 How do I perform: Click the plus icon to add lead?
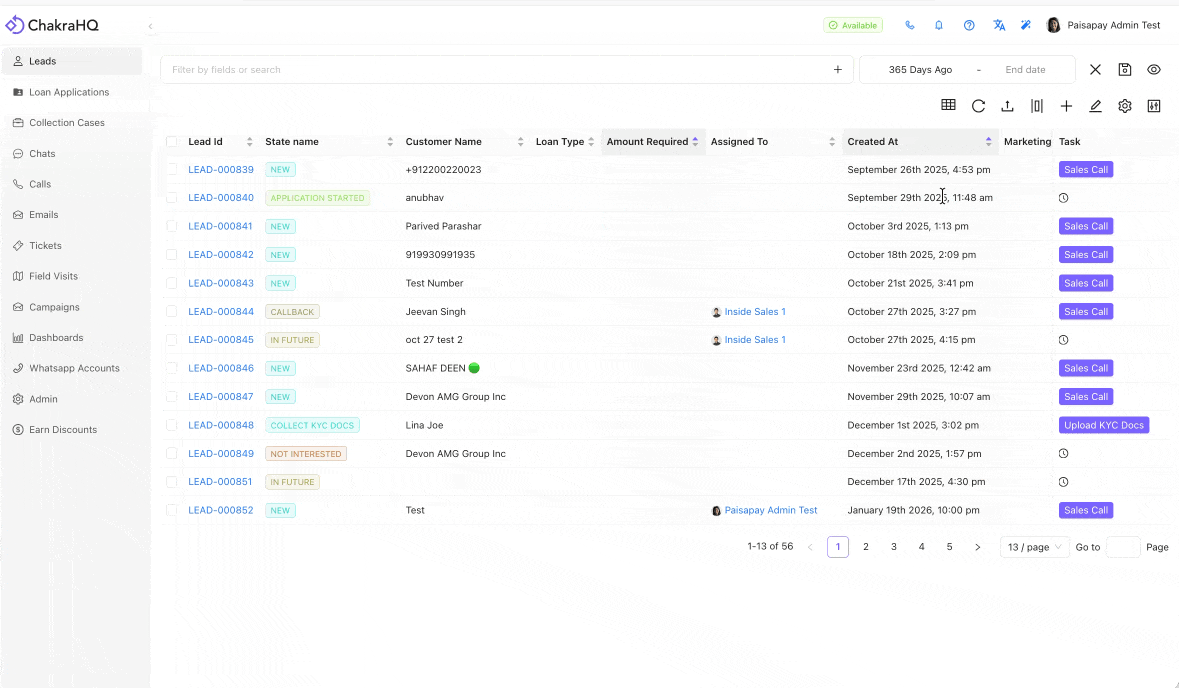click(1066, 106)
